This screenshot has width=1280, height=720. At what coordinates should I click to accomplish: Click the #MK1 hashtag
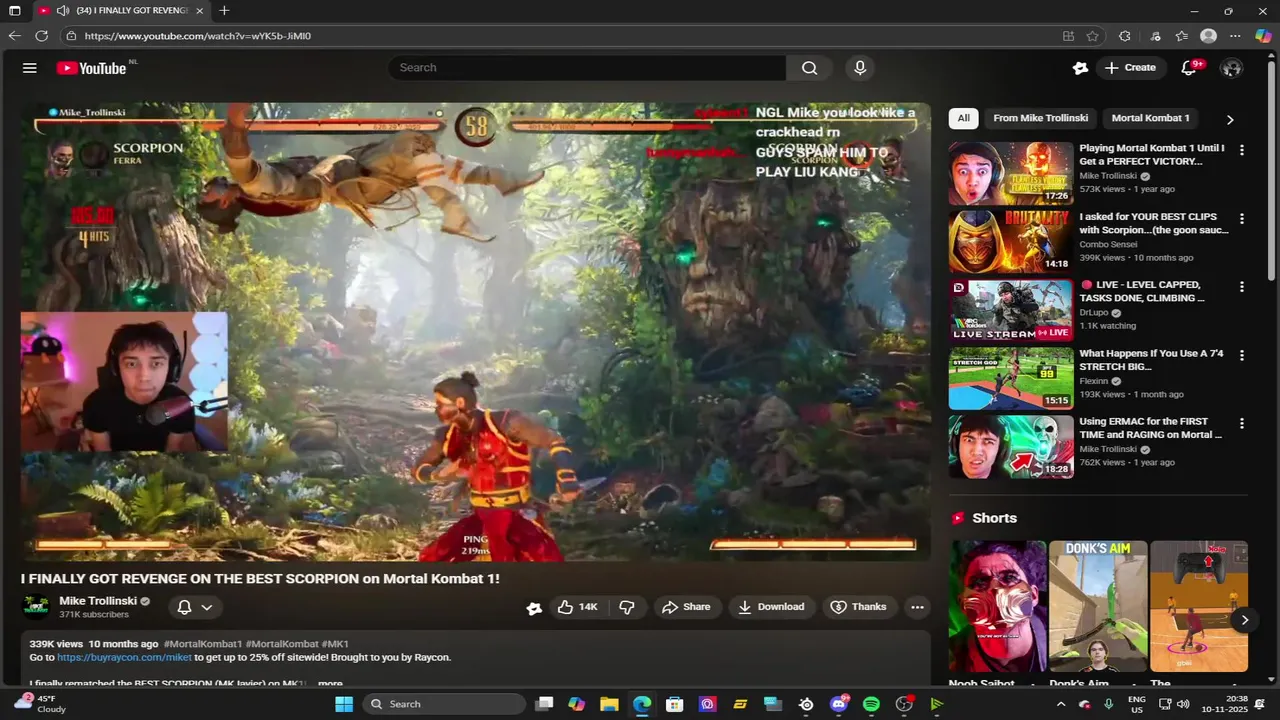pos(335,644)
